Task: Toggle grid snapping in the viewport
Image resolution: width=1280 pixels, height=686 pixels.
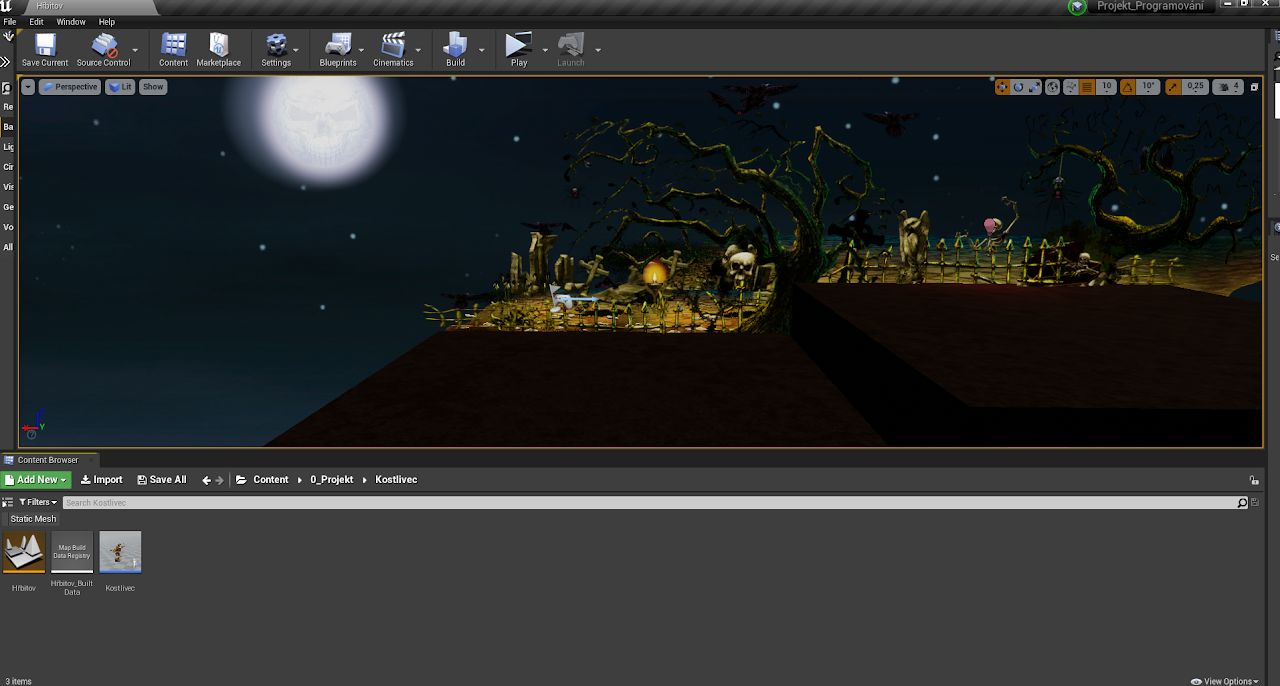Action: click(1087, 87)
